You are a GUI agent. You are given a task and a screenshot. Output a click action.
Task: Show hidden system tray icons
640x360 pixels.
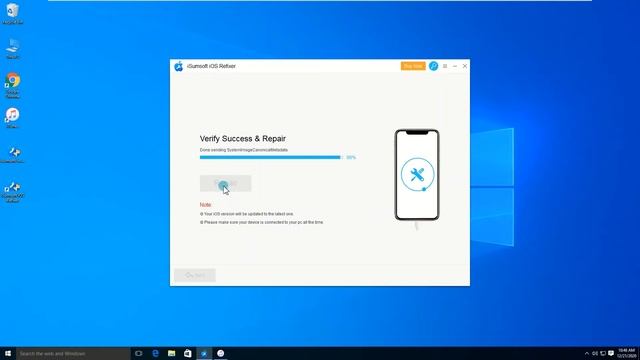(x=587, y=353)
